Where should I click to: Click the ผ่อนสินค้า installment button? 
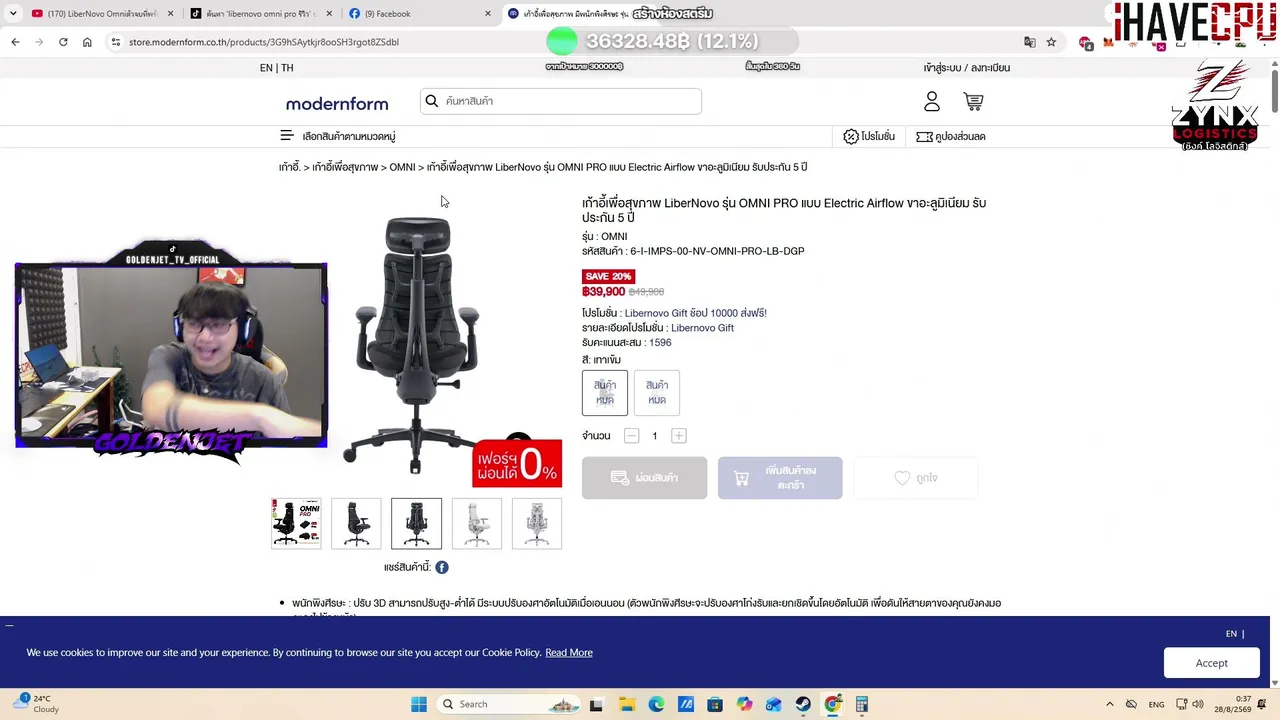pyautogui.click(x=644, y=478)
